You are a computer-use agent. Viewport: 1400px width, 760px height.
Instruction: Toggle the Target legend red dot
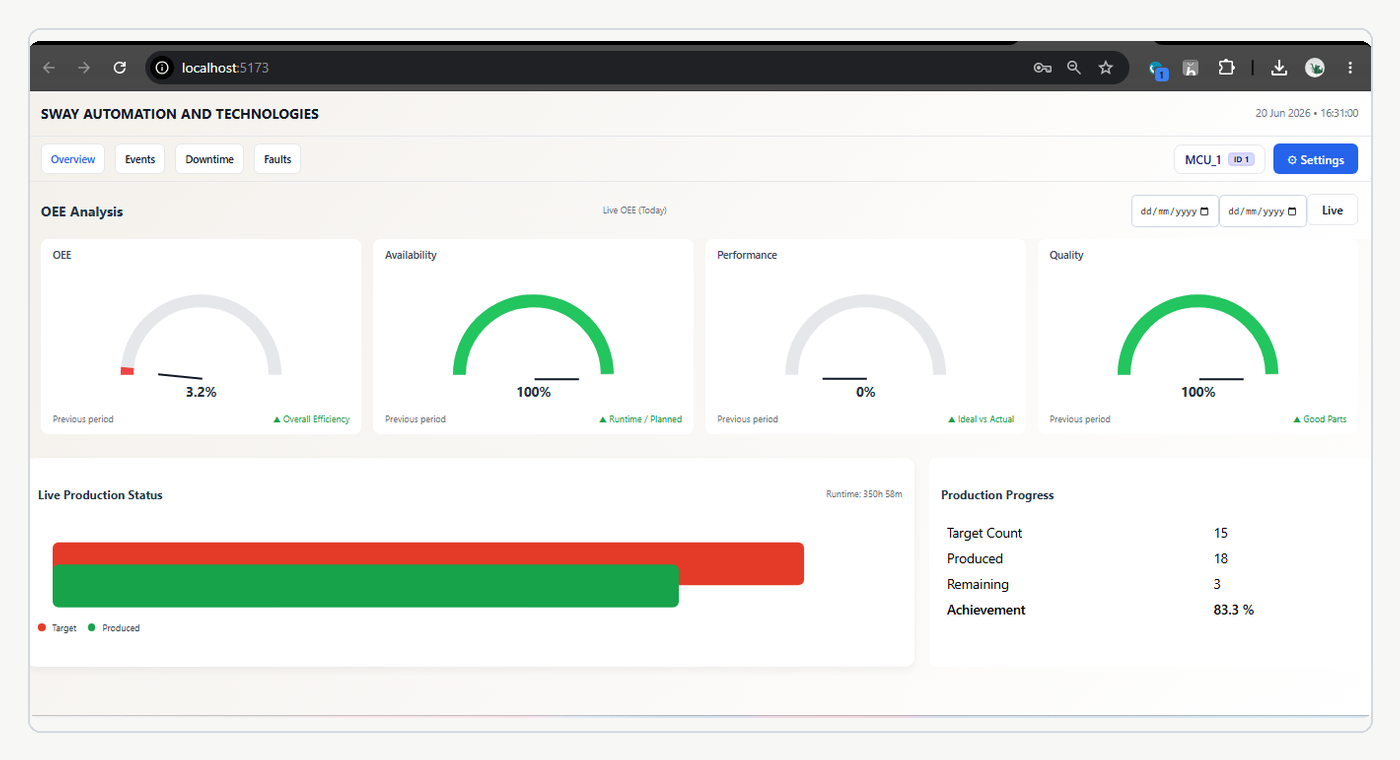42,628
